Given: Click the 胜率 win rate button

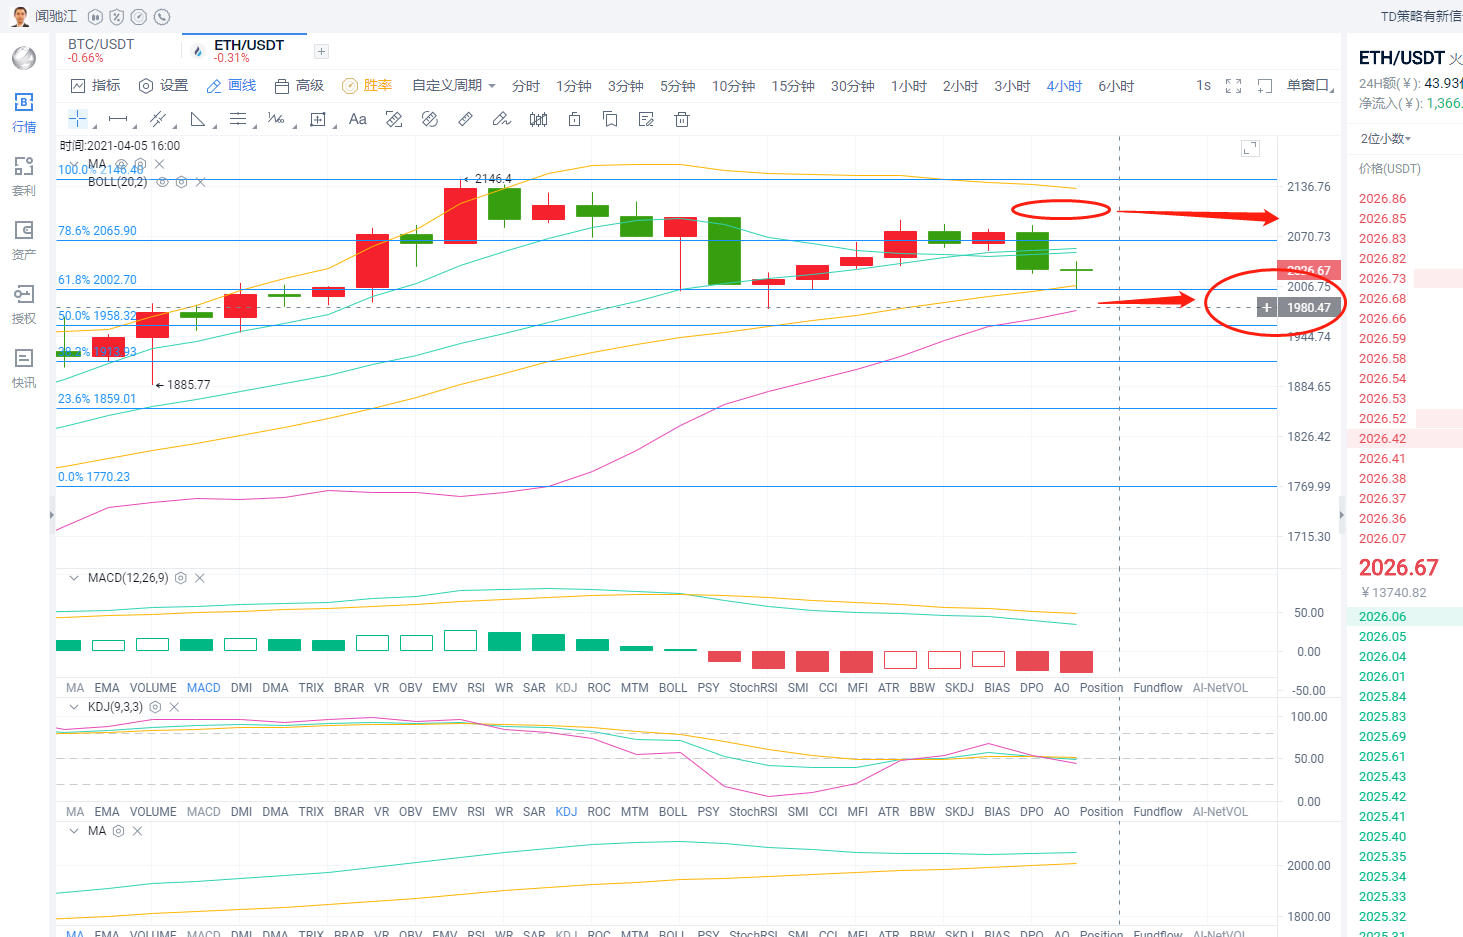Looking at the screenshot, I should coord(367,86).
